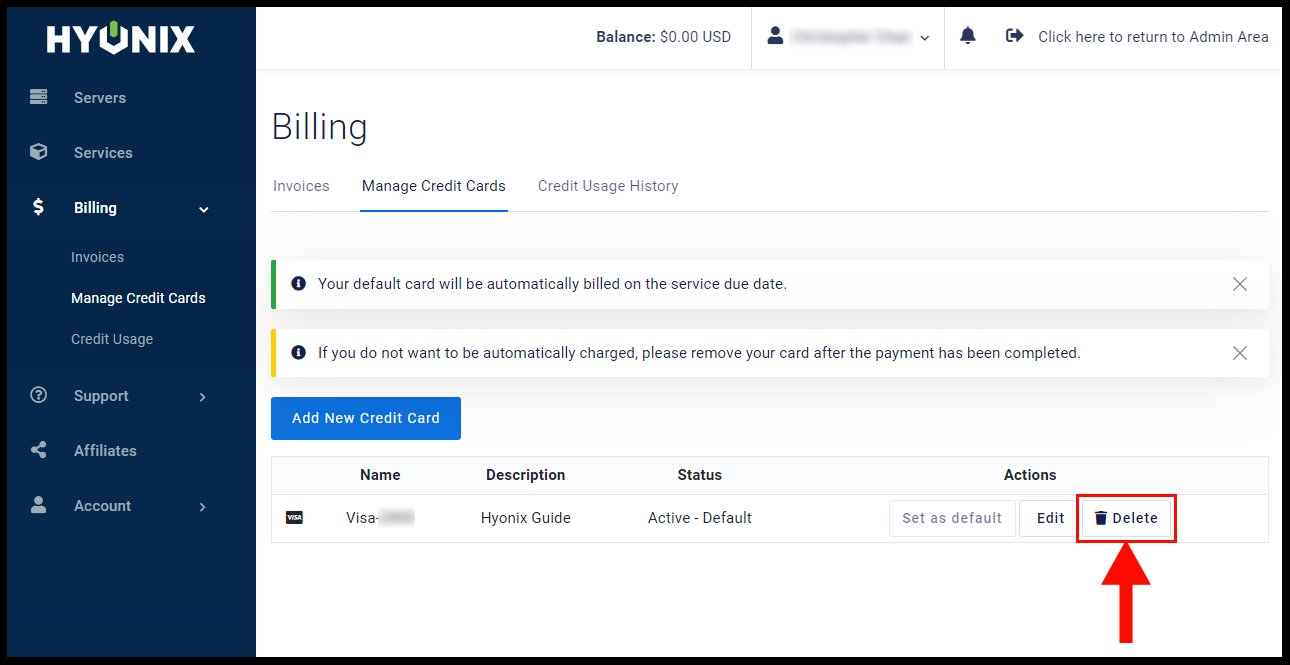Edit the Hyonix Guide credit card
This screenshot has height=665, width=1290.
[1049, 518]
